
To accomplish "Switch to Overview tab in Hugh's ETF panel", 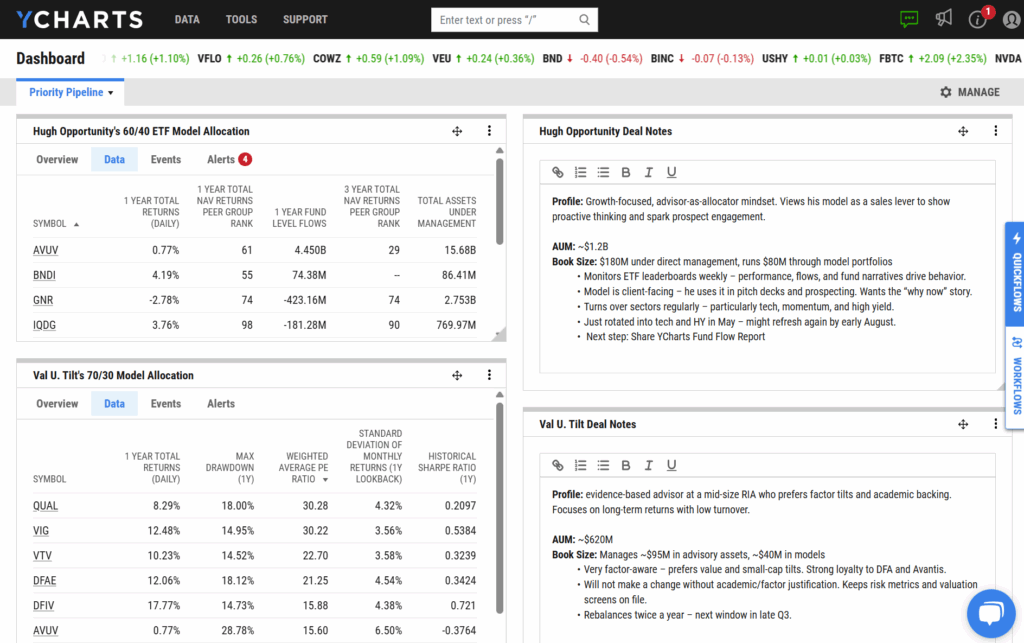I will pyautogui.click(x=57, y=159).
